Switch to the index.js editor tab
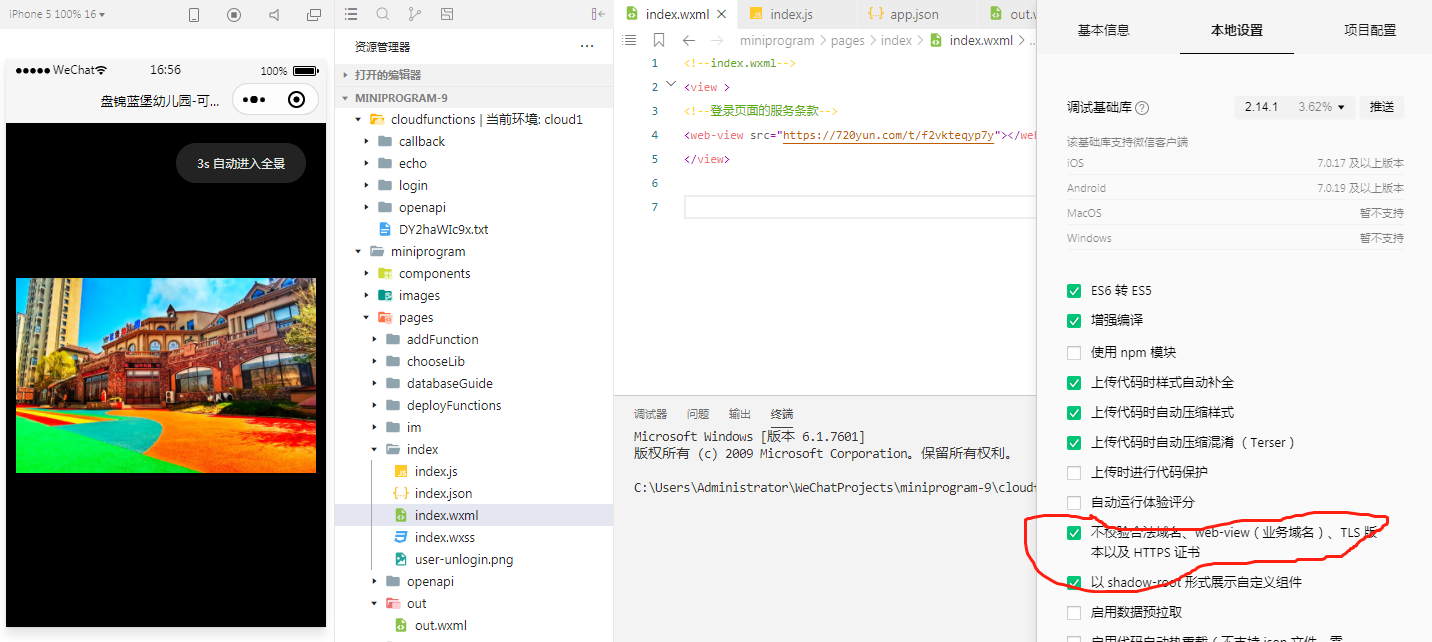This screenshot has height=642, width=1432. tap(796, 14)
